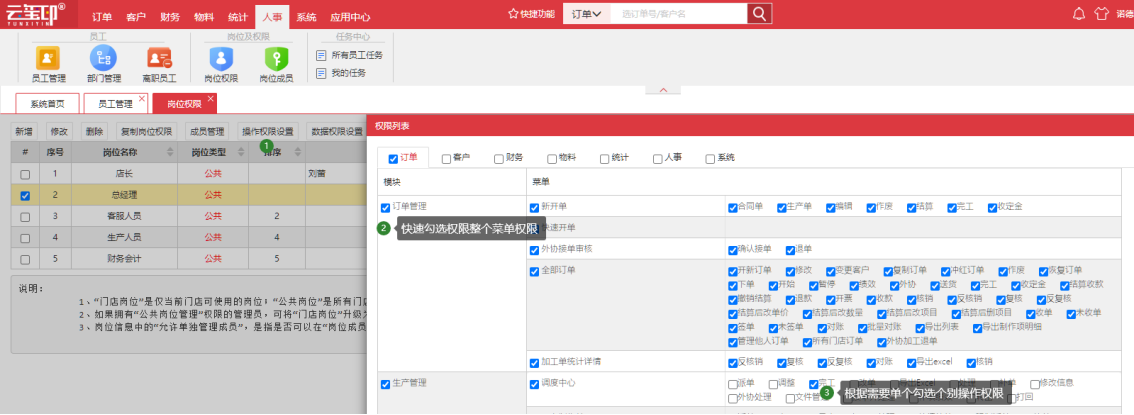Image resolution: width=1134 pixels, height=415 pixels.
Task: Click the 云玺印 logo
Action: [x=35, y=14]
